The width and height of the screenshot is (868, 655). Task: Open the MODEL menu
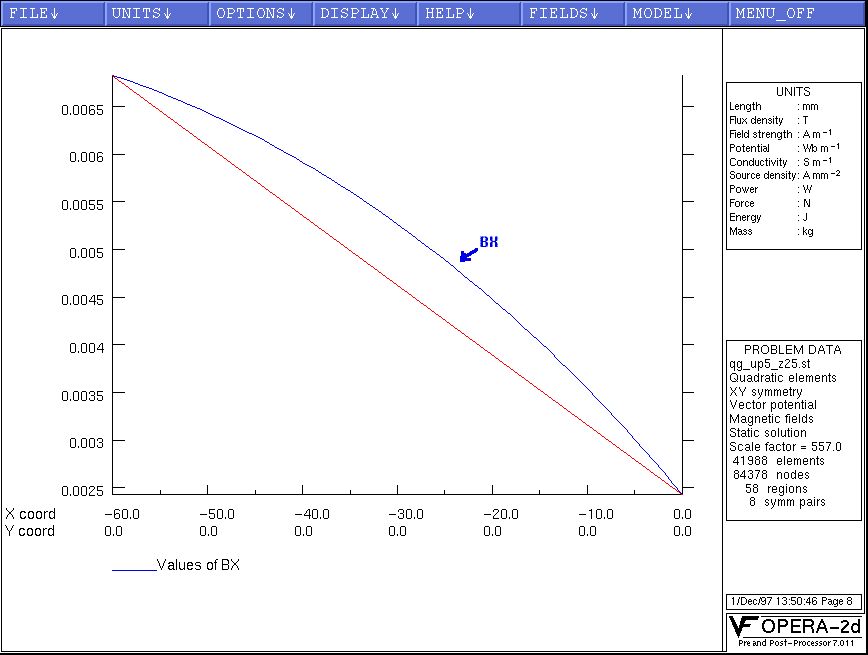click(x=676, y=13)
